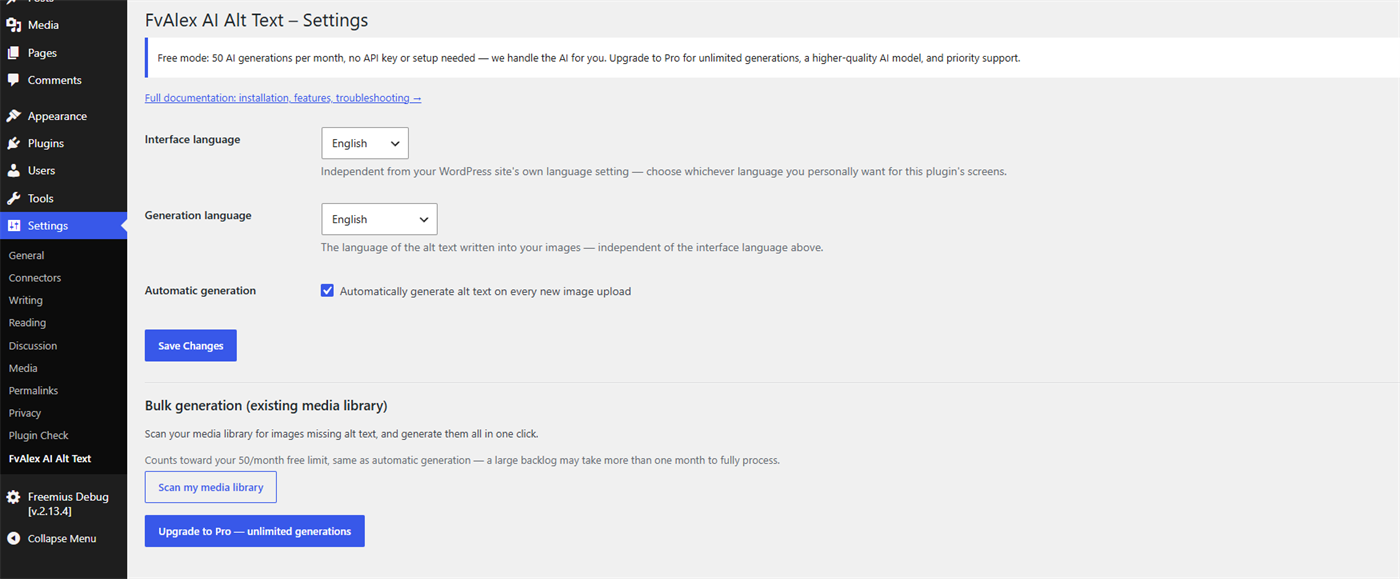Open Pages via its sidebar icon

[14, 53]
